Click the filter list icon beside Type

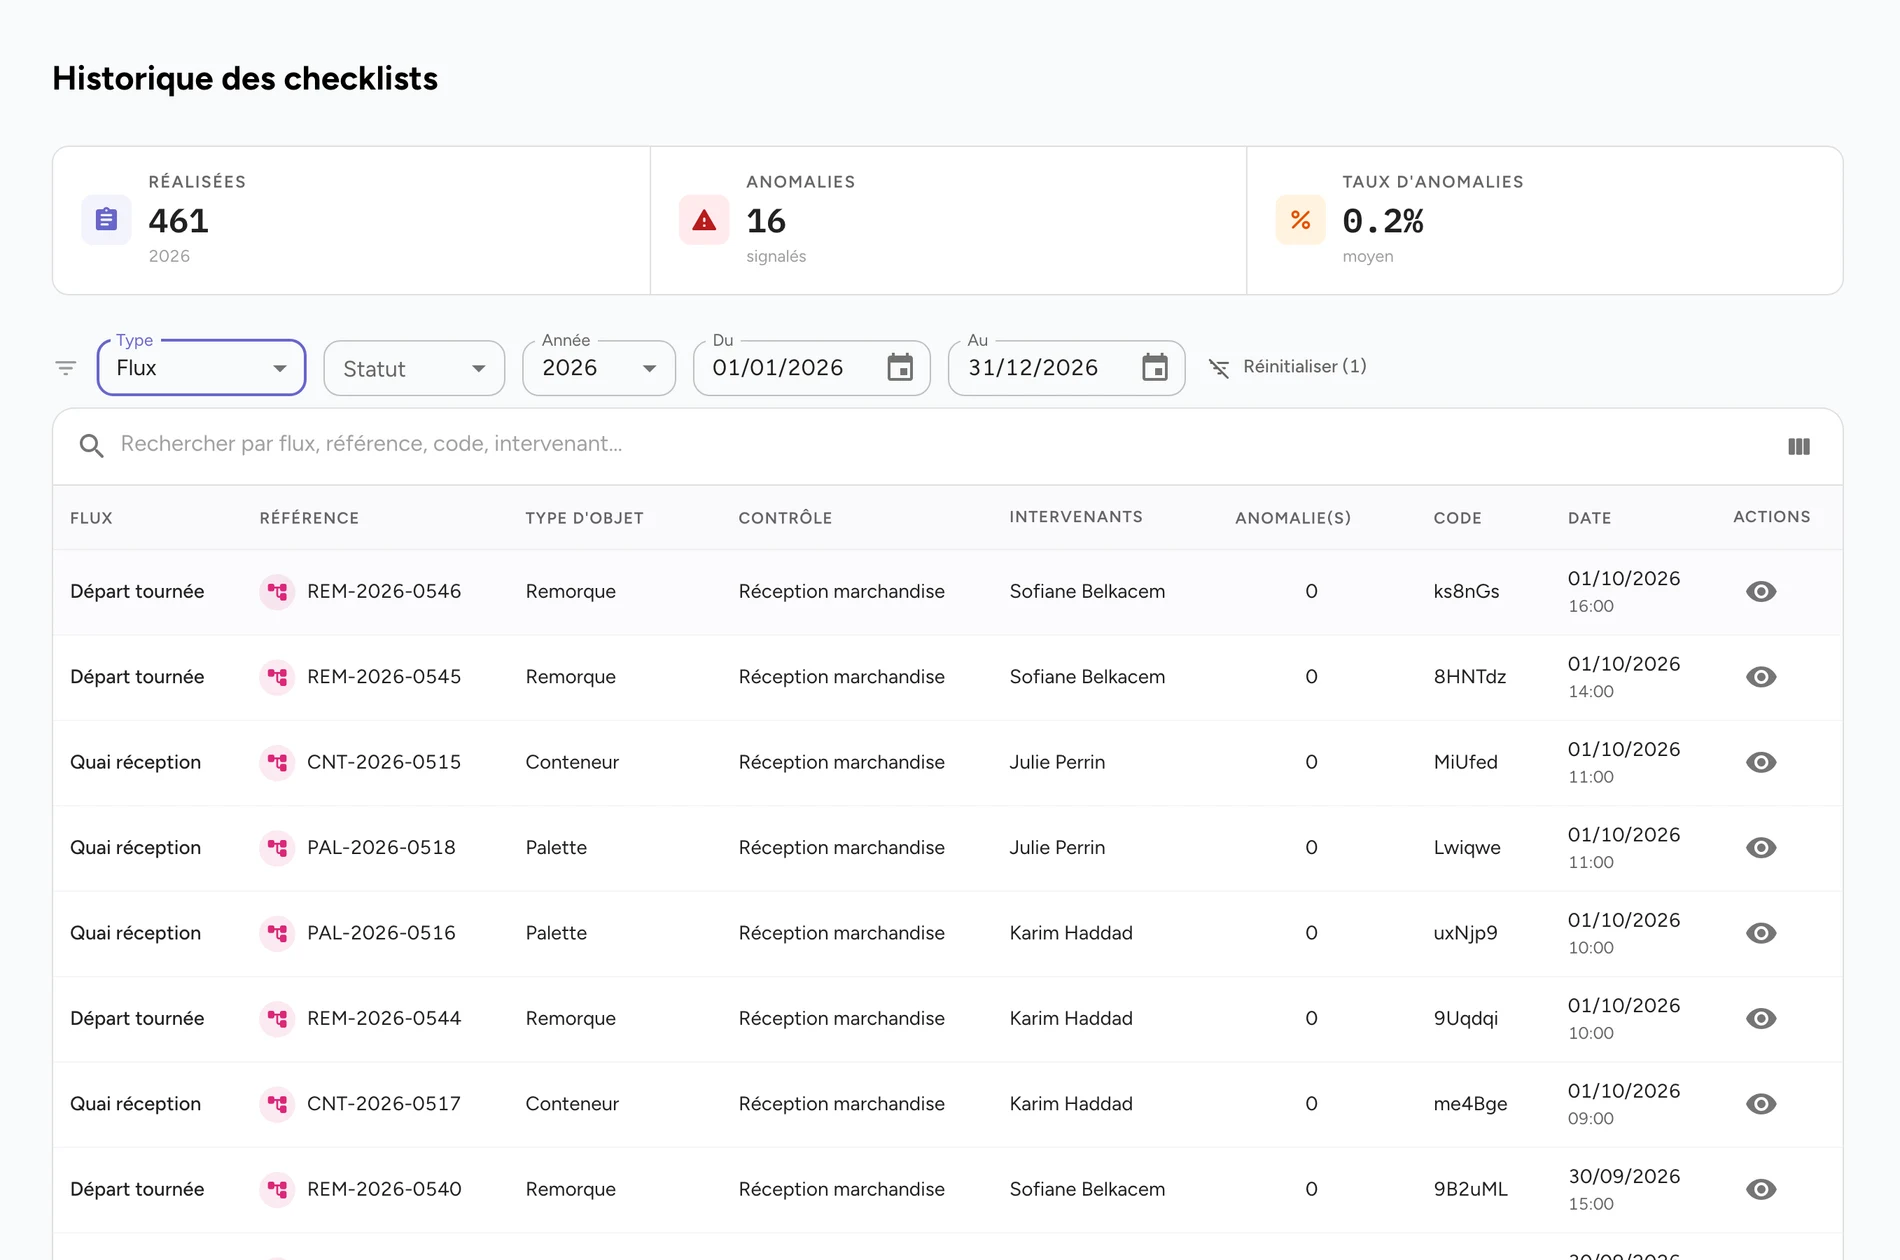pos(66,368)
